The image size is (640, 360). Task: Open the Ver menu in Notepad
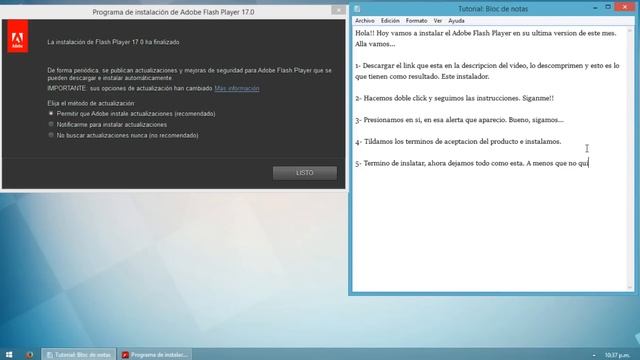click(x=438, y=20)
